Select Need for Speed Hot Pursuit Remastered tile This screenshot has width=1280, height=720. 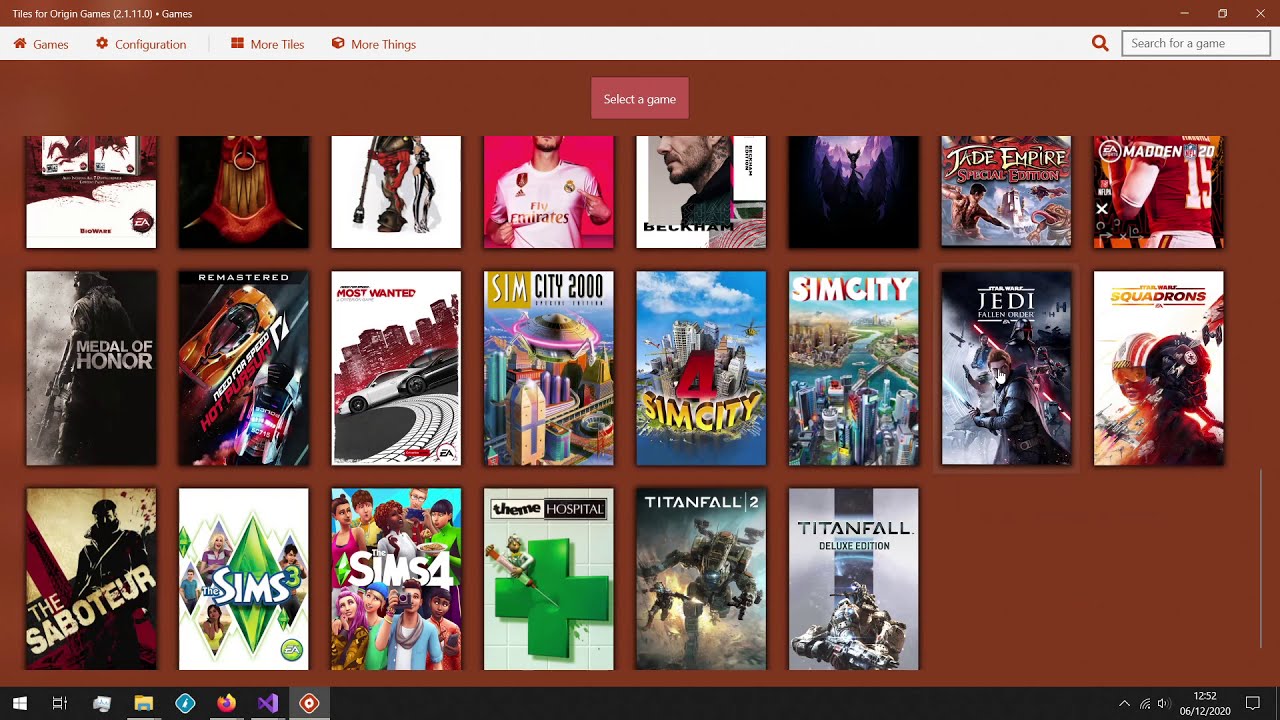tap(244, 368)
